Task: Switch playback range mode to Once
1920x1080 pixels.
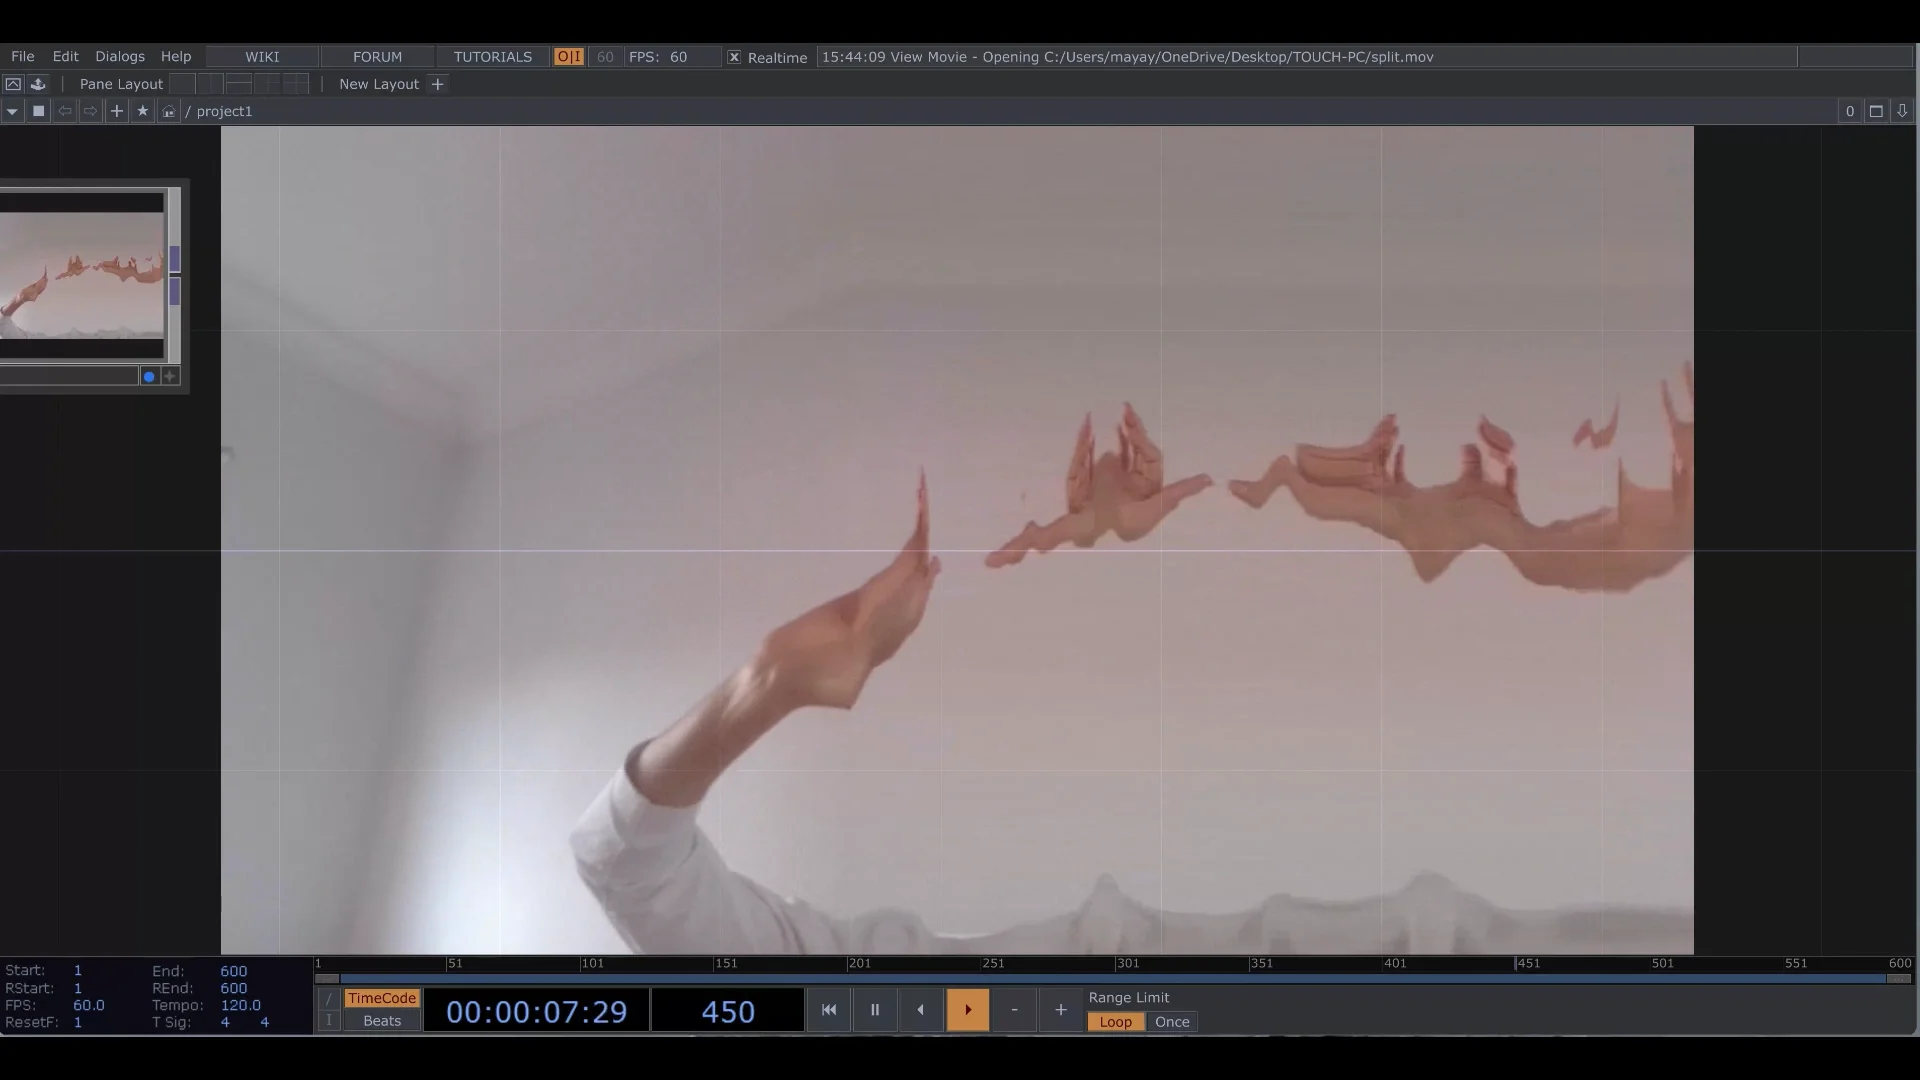Action: point(1170,1022)
